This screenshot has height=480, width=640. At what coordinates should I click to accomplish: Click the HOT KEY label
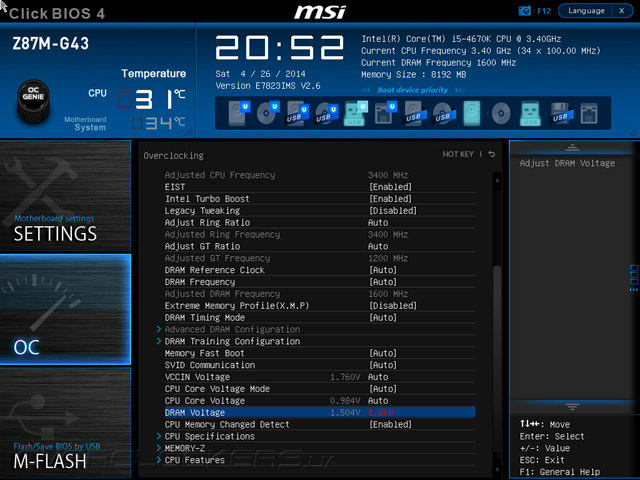pos(458,154)
